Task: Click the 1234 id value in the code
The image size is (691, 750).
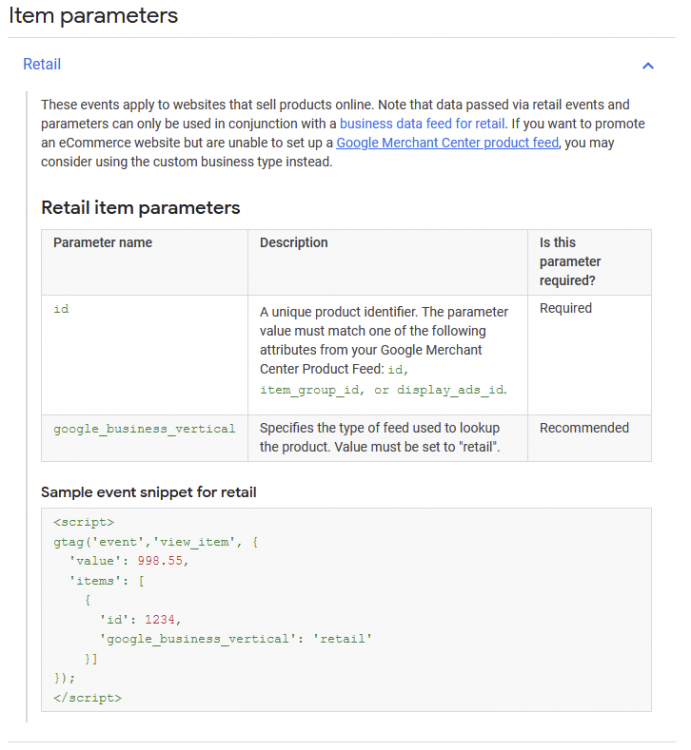Action: tap(160, 619)
